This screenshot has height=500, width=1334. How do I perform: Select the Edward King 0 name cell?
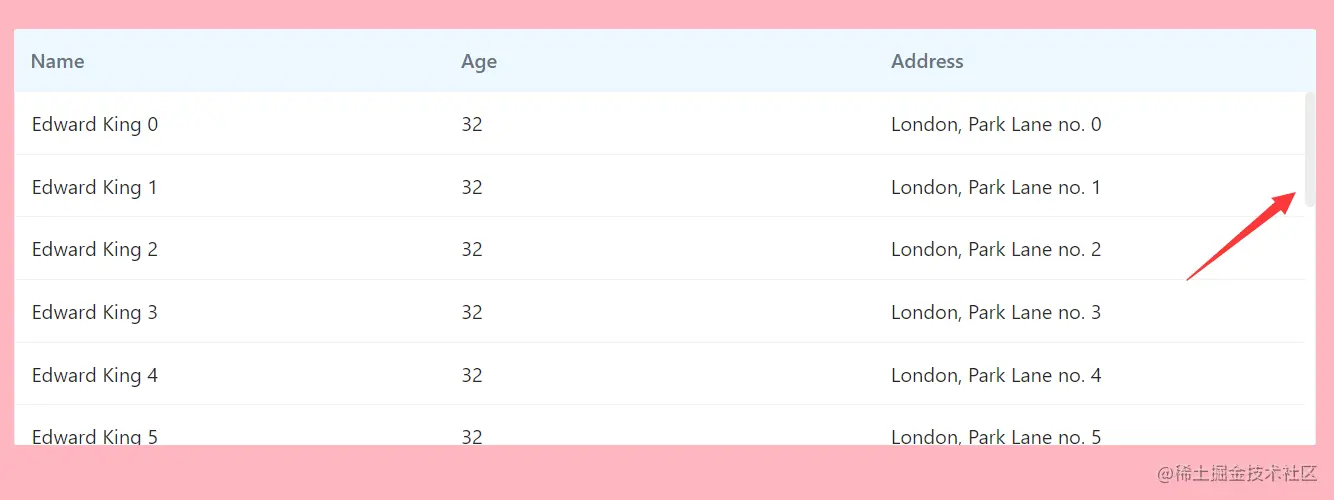(95, 124)
